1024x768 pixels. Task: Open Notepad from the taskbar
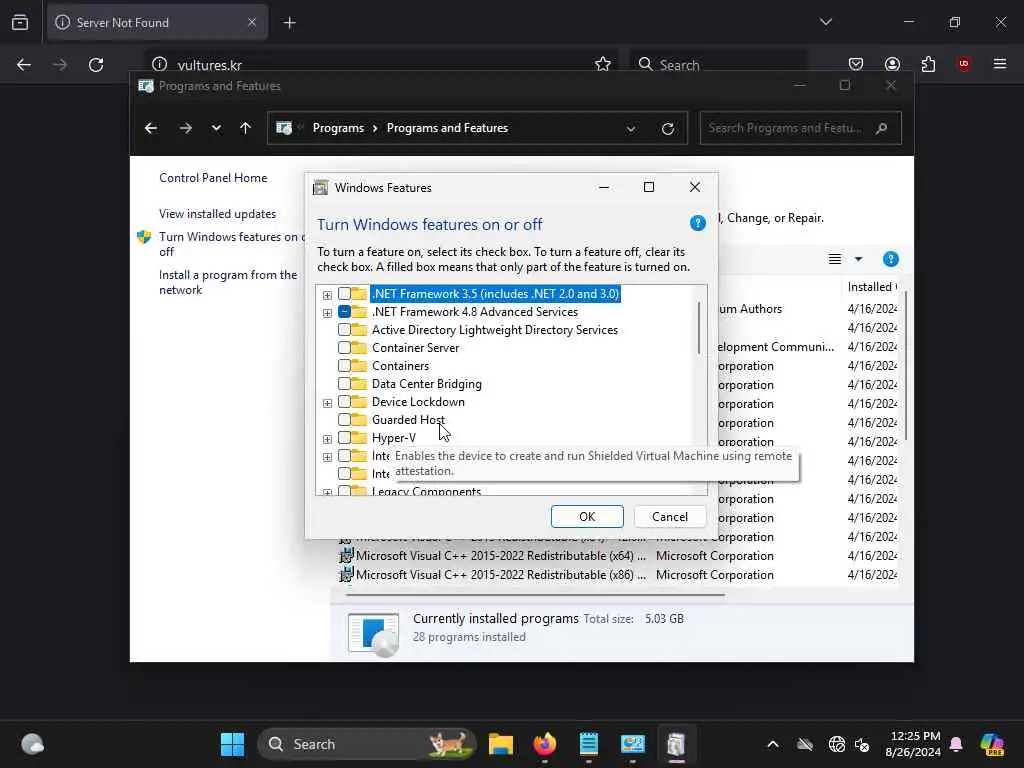coord(588,744)
